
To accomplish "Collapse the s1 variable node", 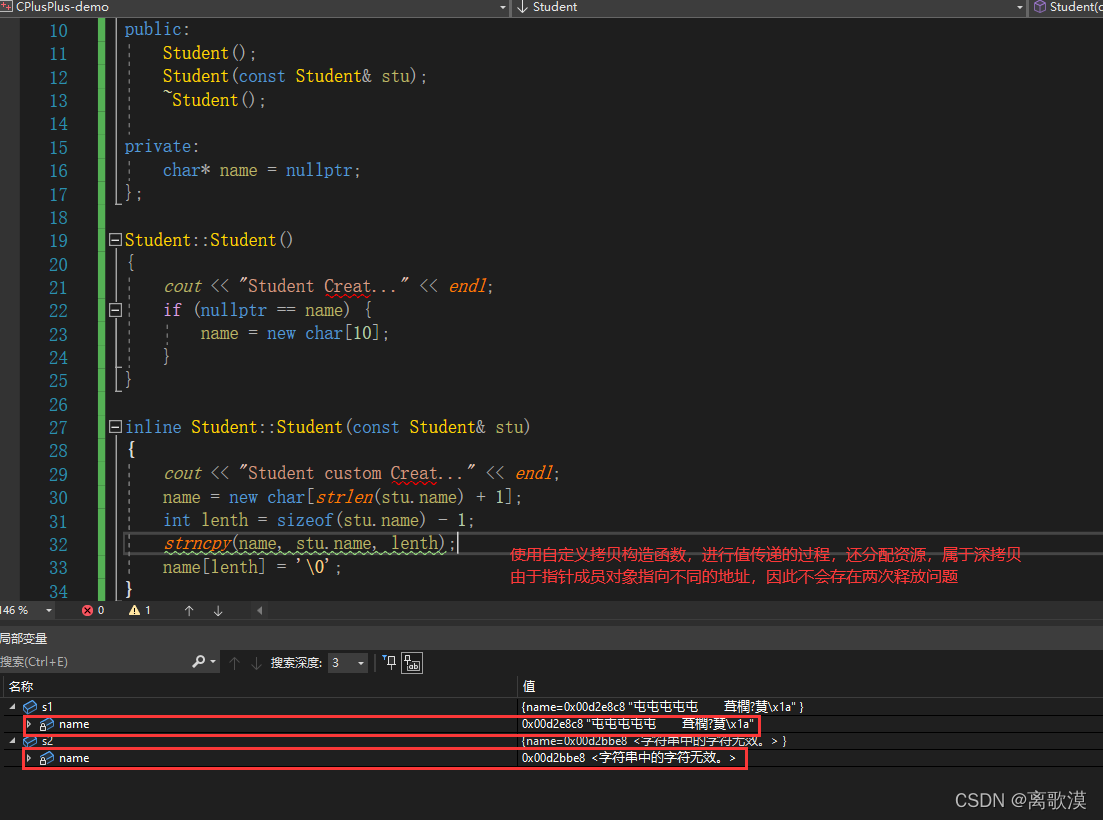I will coord(13,706).
